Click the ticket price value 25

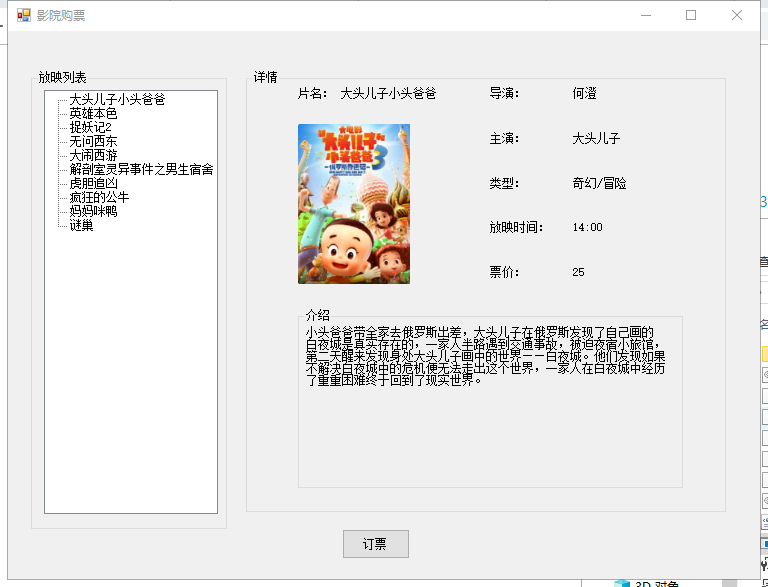pyautogui.click(x=578, y=272)
